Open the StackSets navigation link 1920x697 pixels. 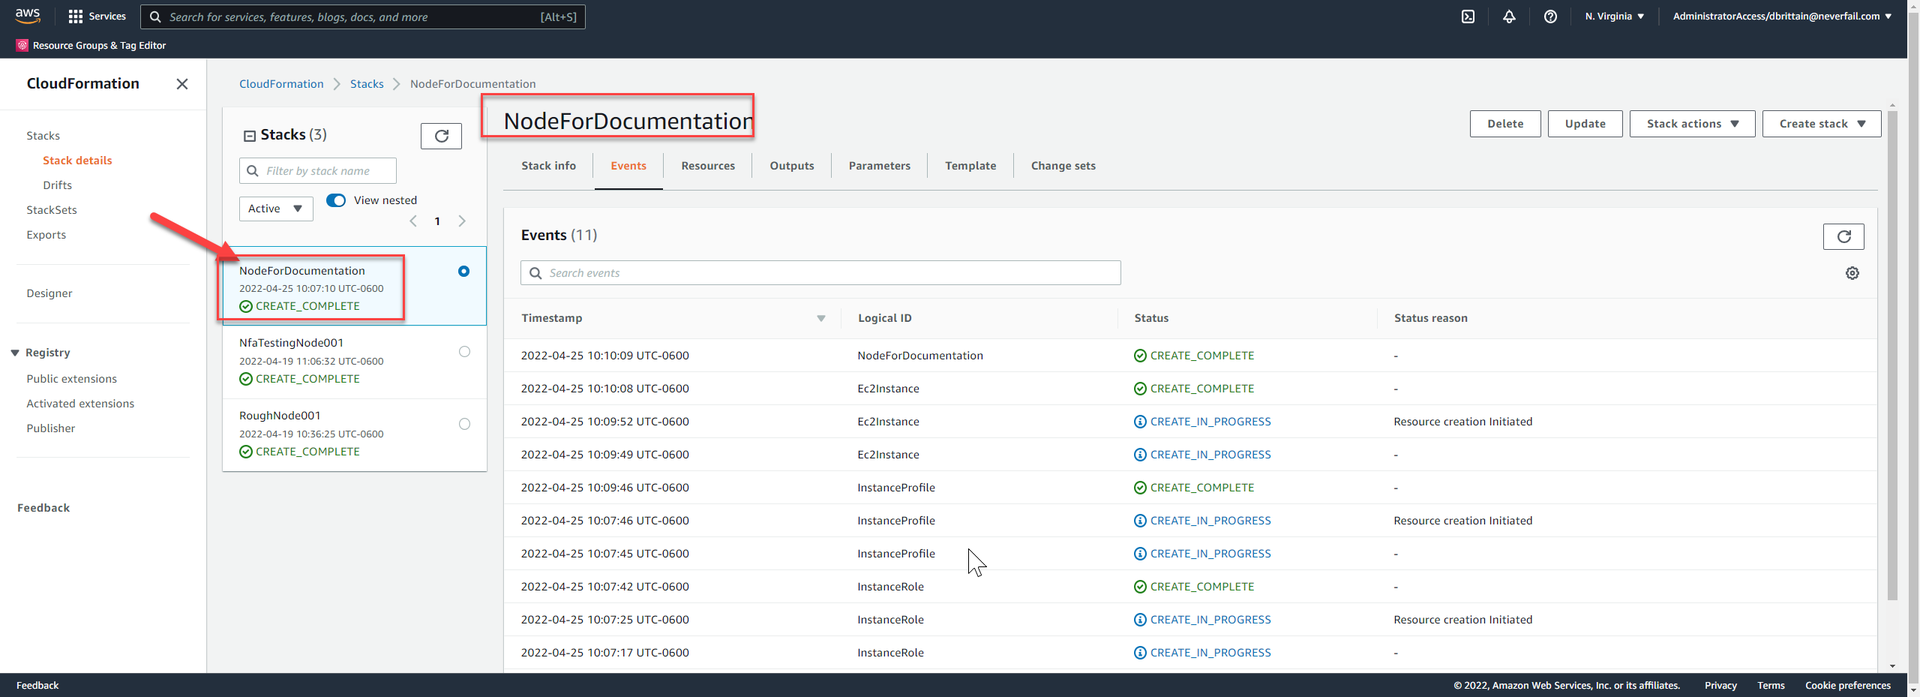tap(52, 210)
